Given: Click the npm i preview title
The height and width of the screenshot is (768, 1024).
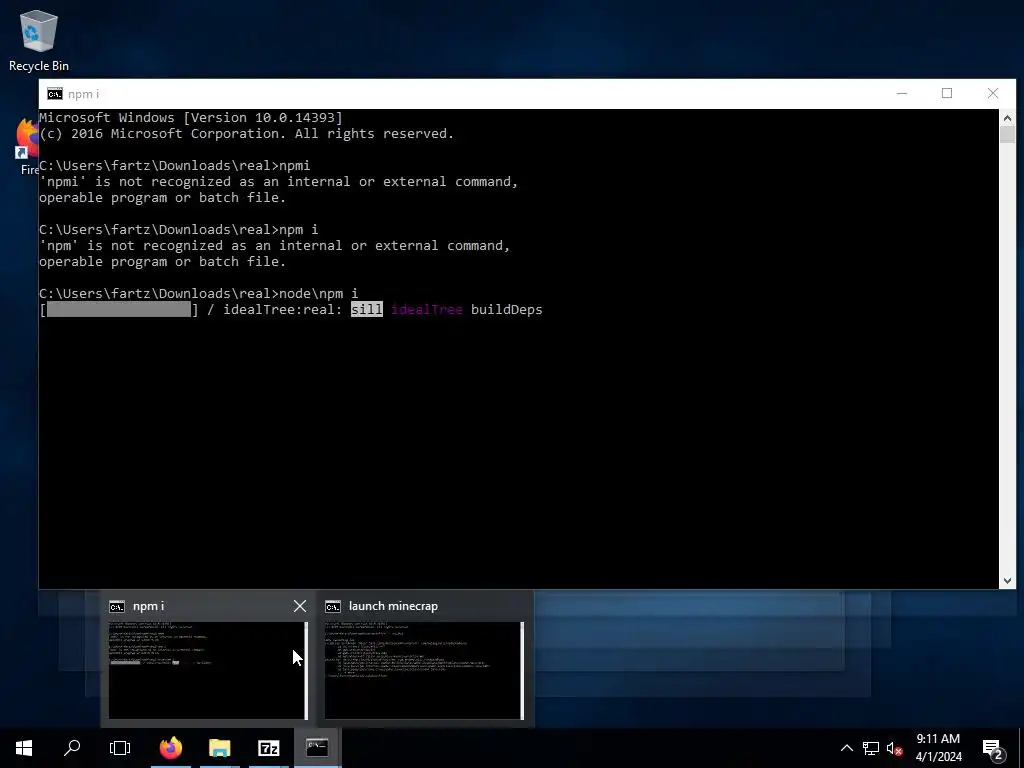Looking at the screenshot, I should 148,606.
